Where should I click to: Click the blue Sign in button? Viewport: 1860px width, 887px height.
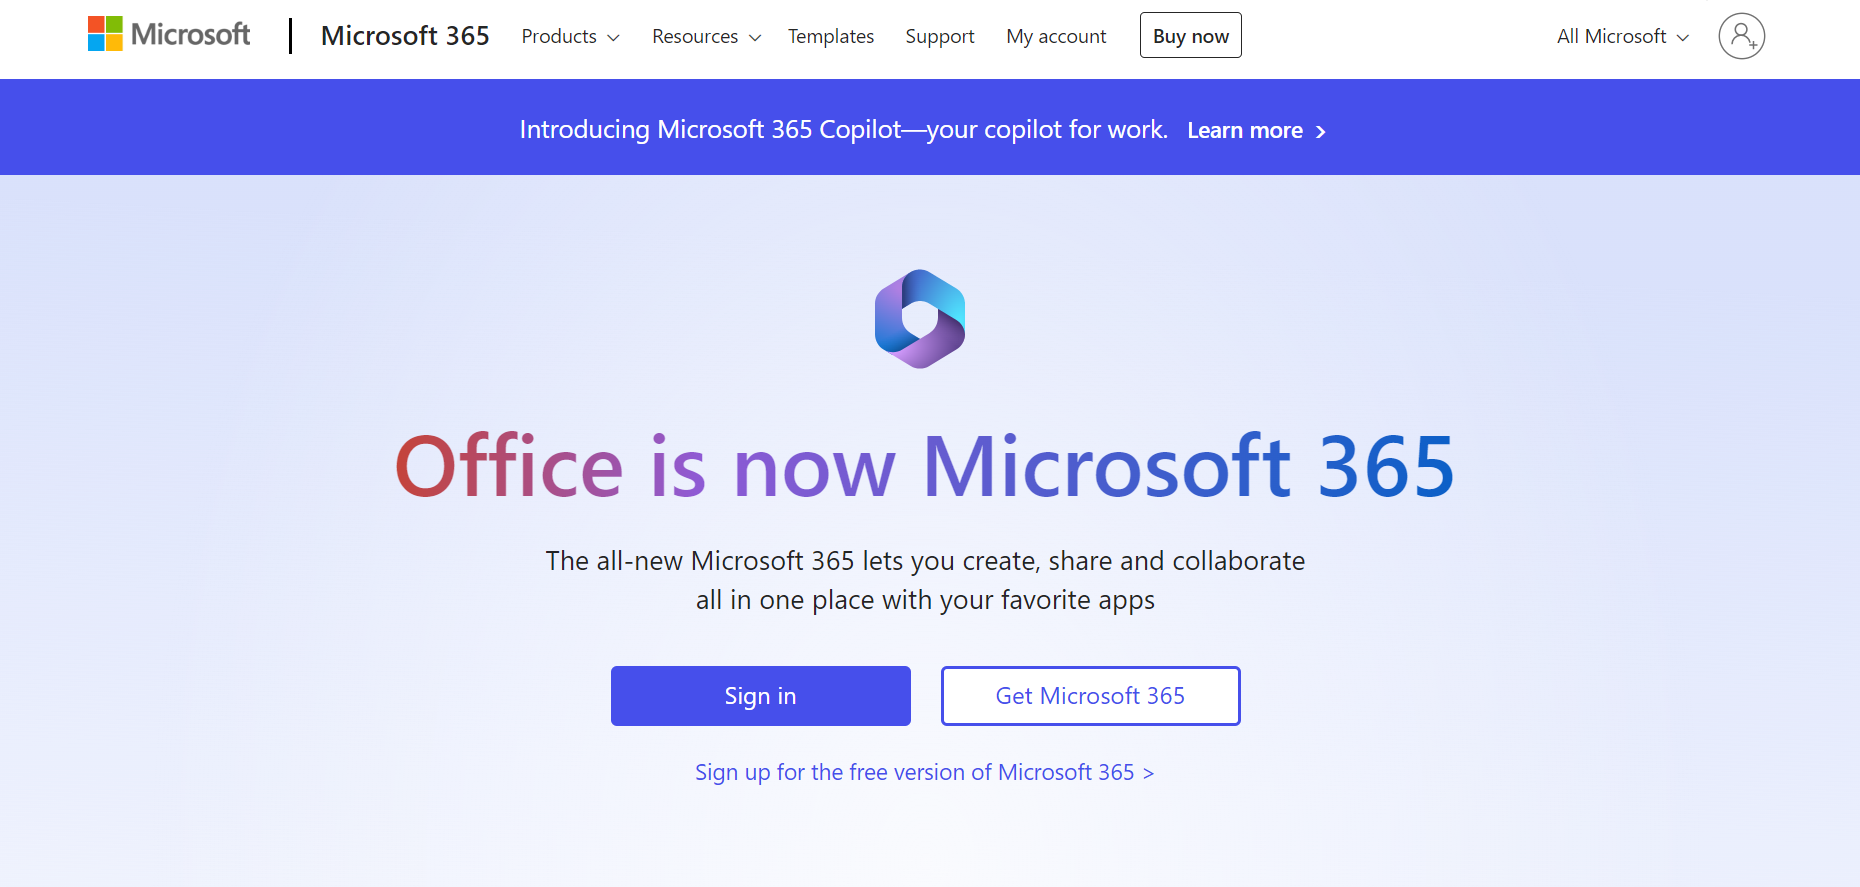[x=761, y=696]
